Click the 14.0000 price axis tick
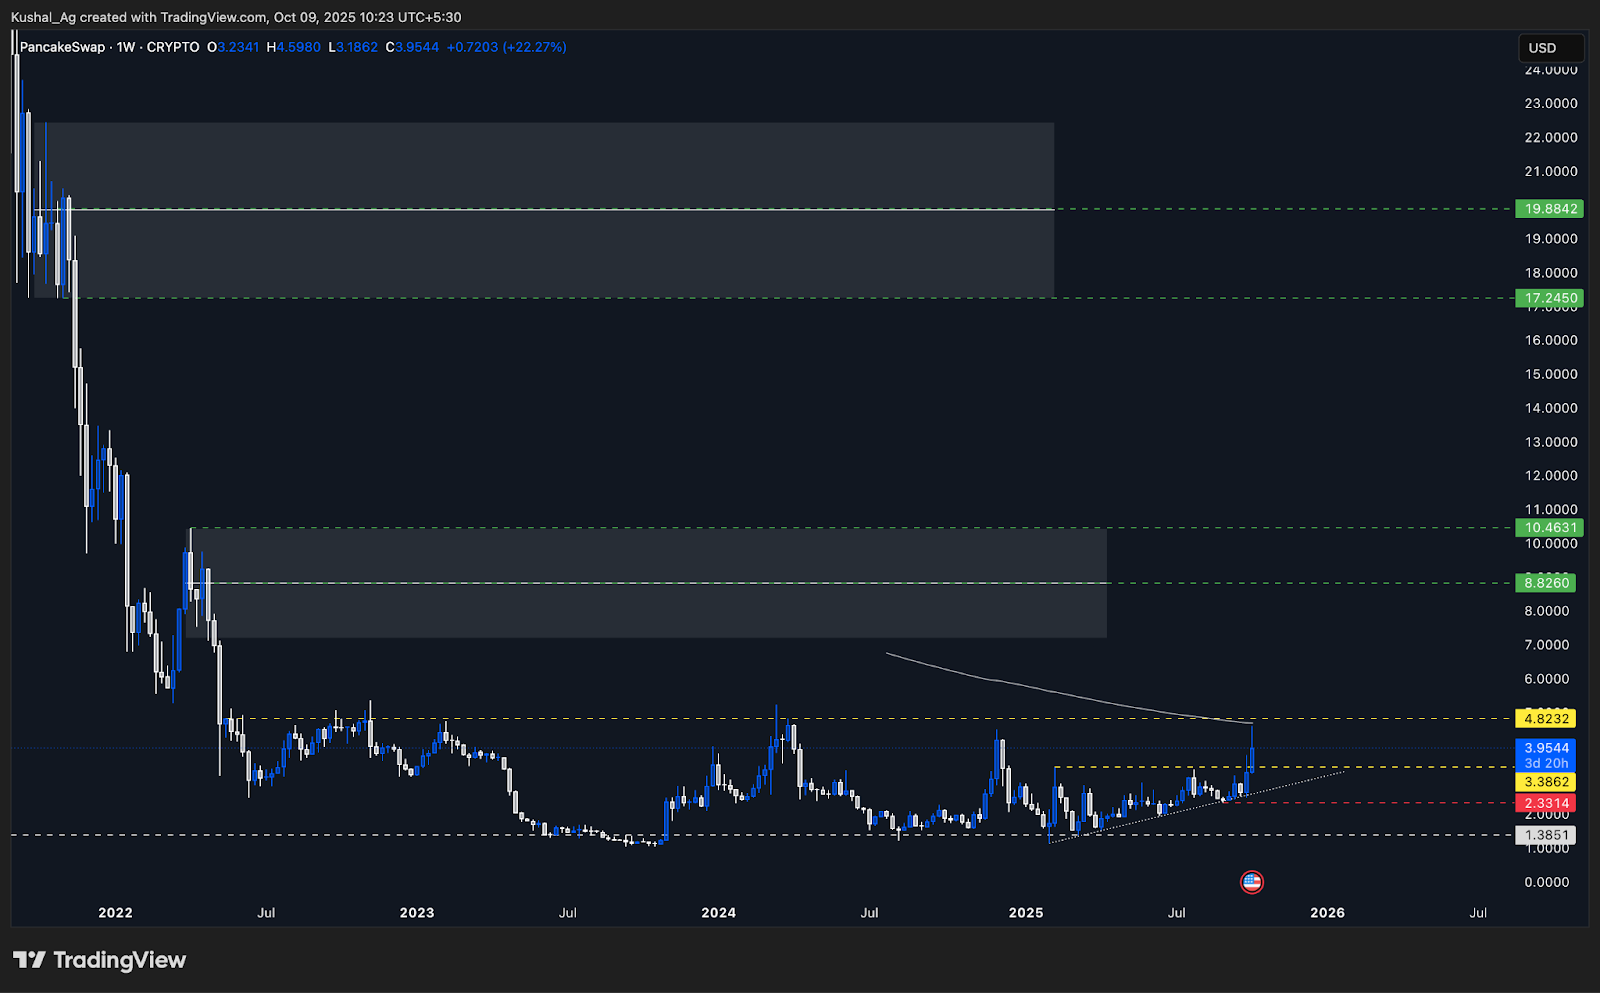The image size is (1600, 993). coord(1551,408)
